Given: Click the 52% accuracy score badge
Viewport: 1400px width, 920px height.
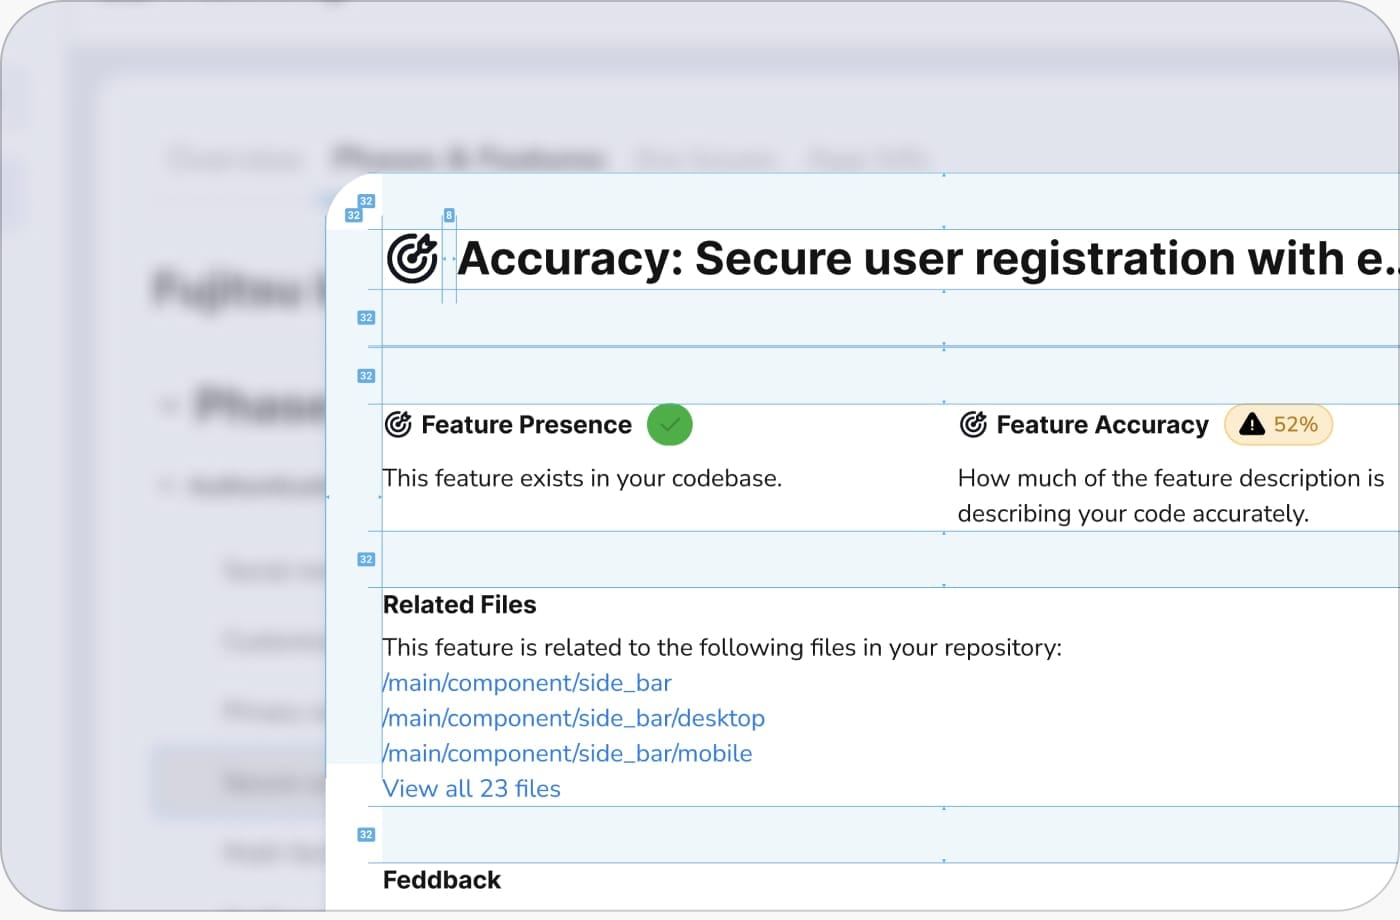Looking at the screenshot, I should pyautogui.click(x=1279, y=425).
